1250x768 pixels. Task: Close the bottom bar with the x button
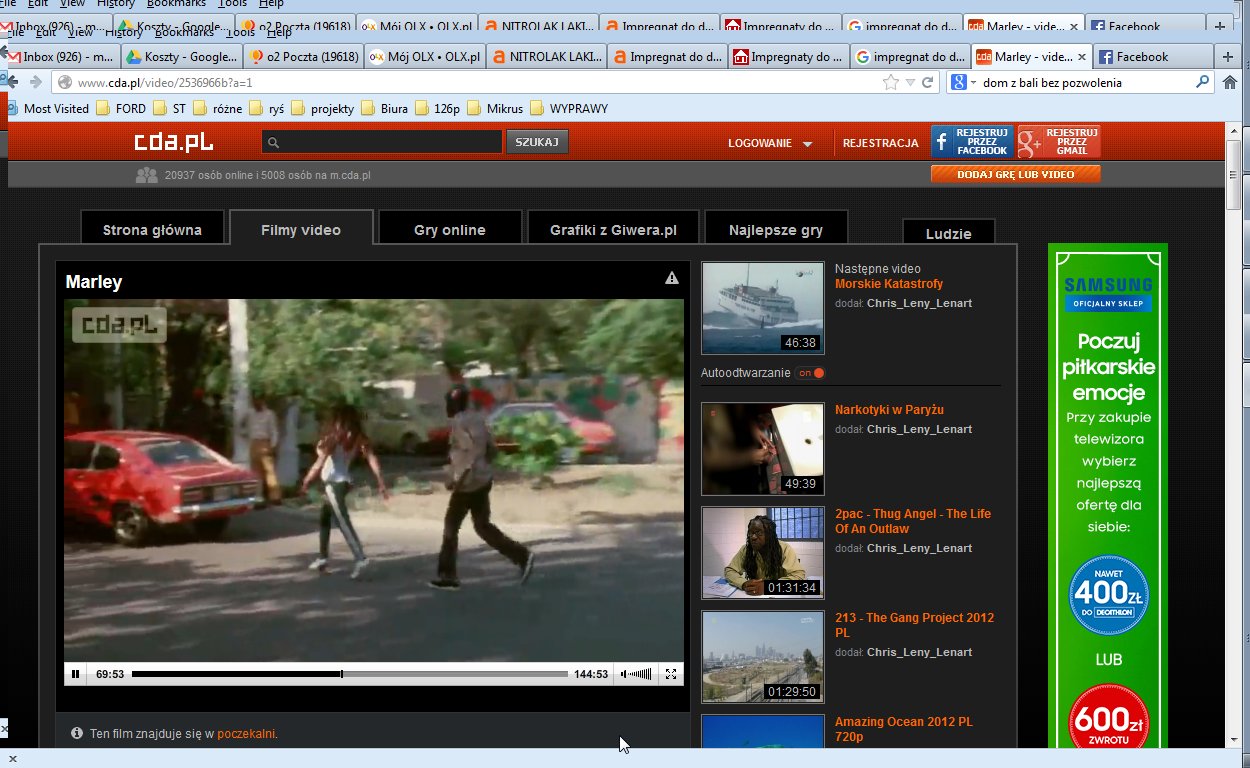pos(12,759)
